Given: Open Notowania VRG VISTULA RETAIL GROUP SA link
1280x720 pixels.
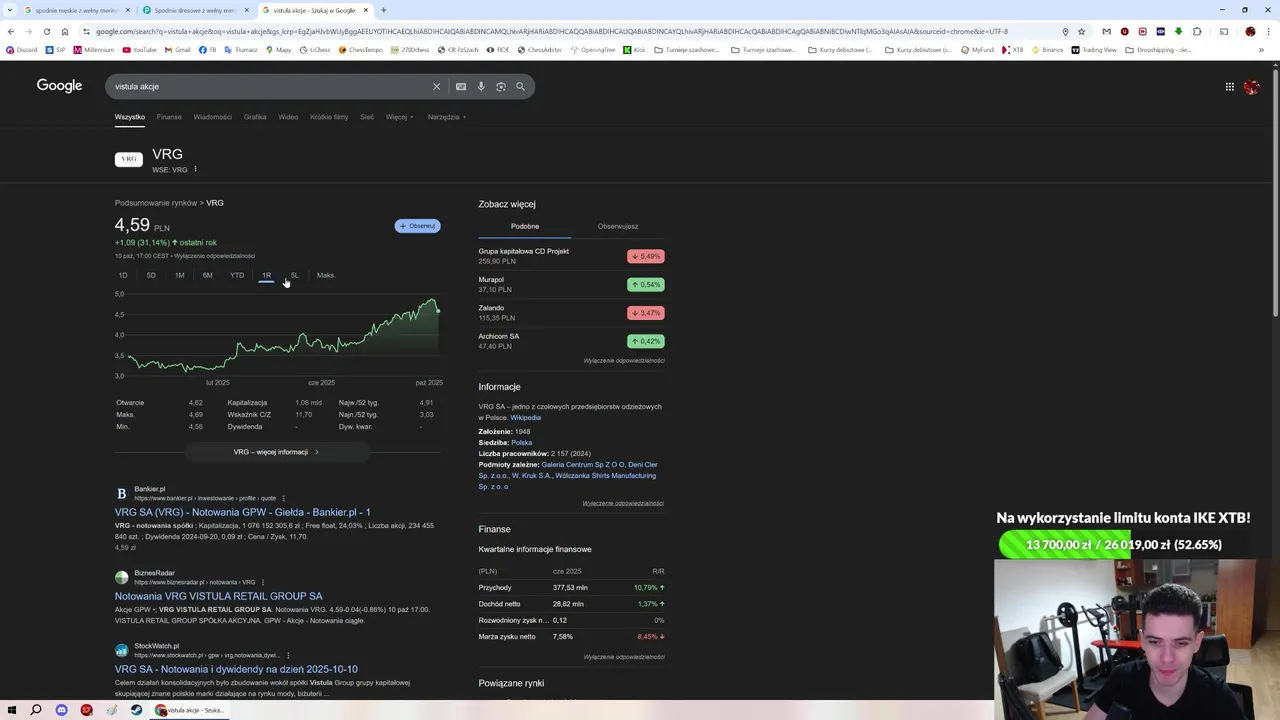Looking at the screenshot, I should pos(218,596).
